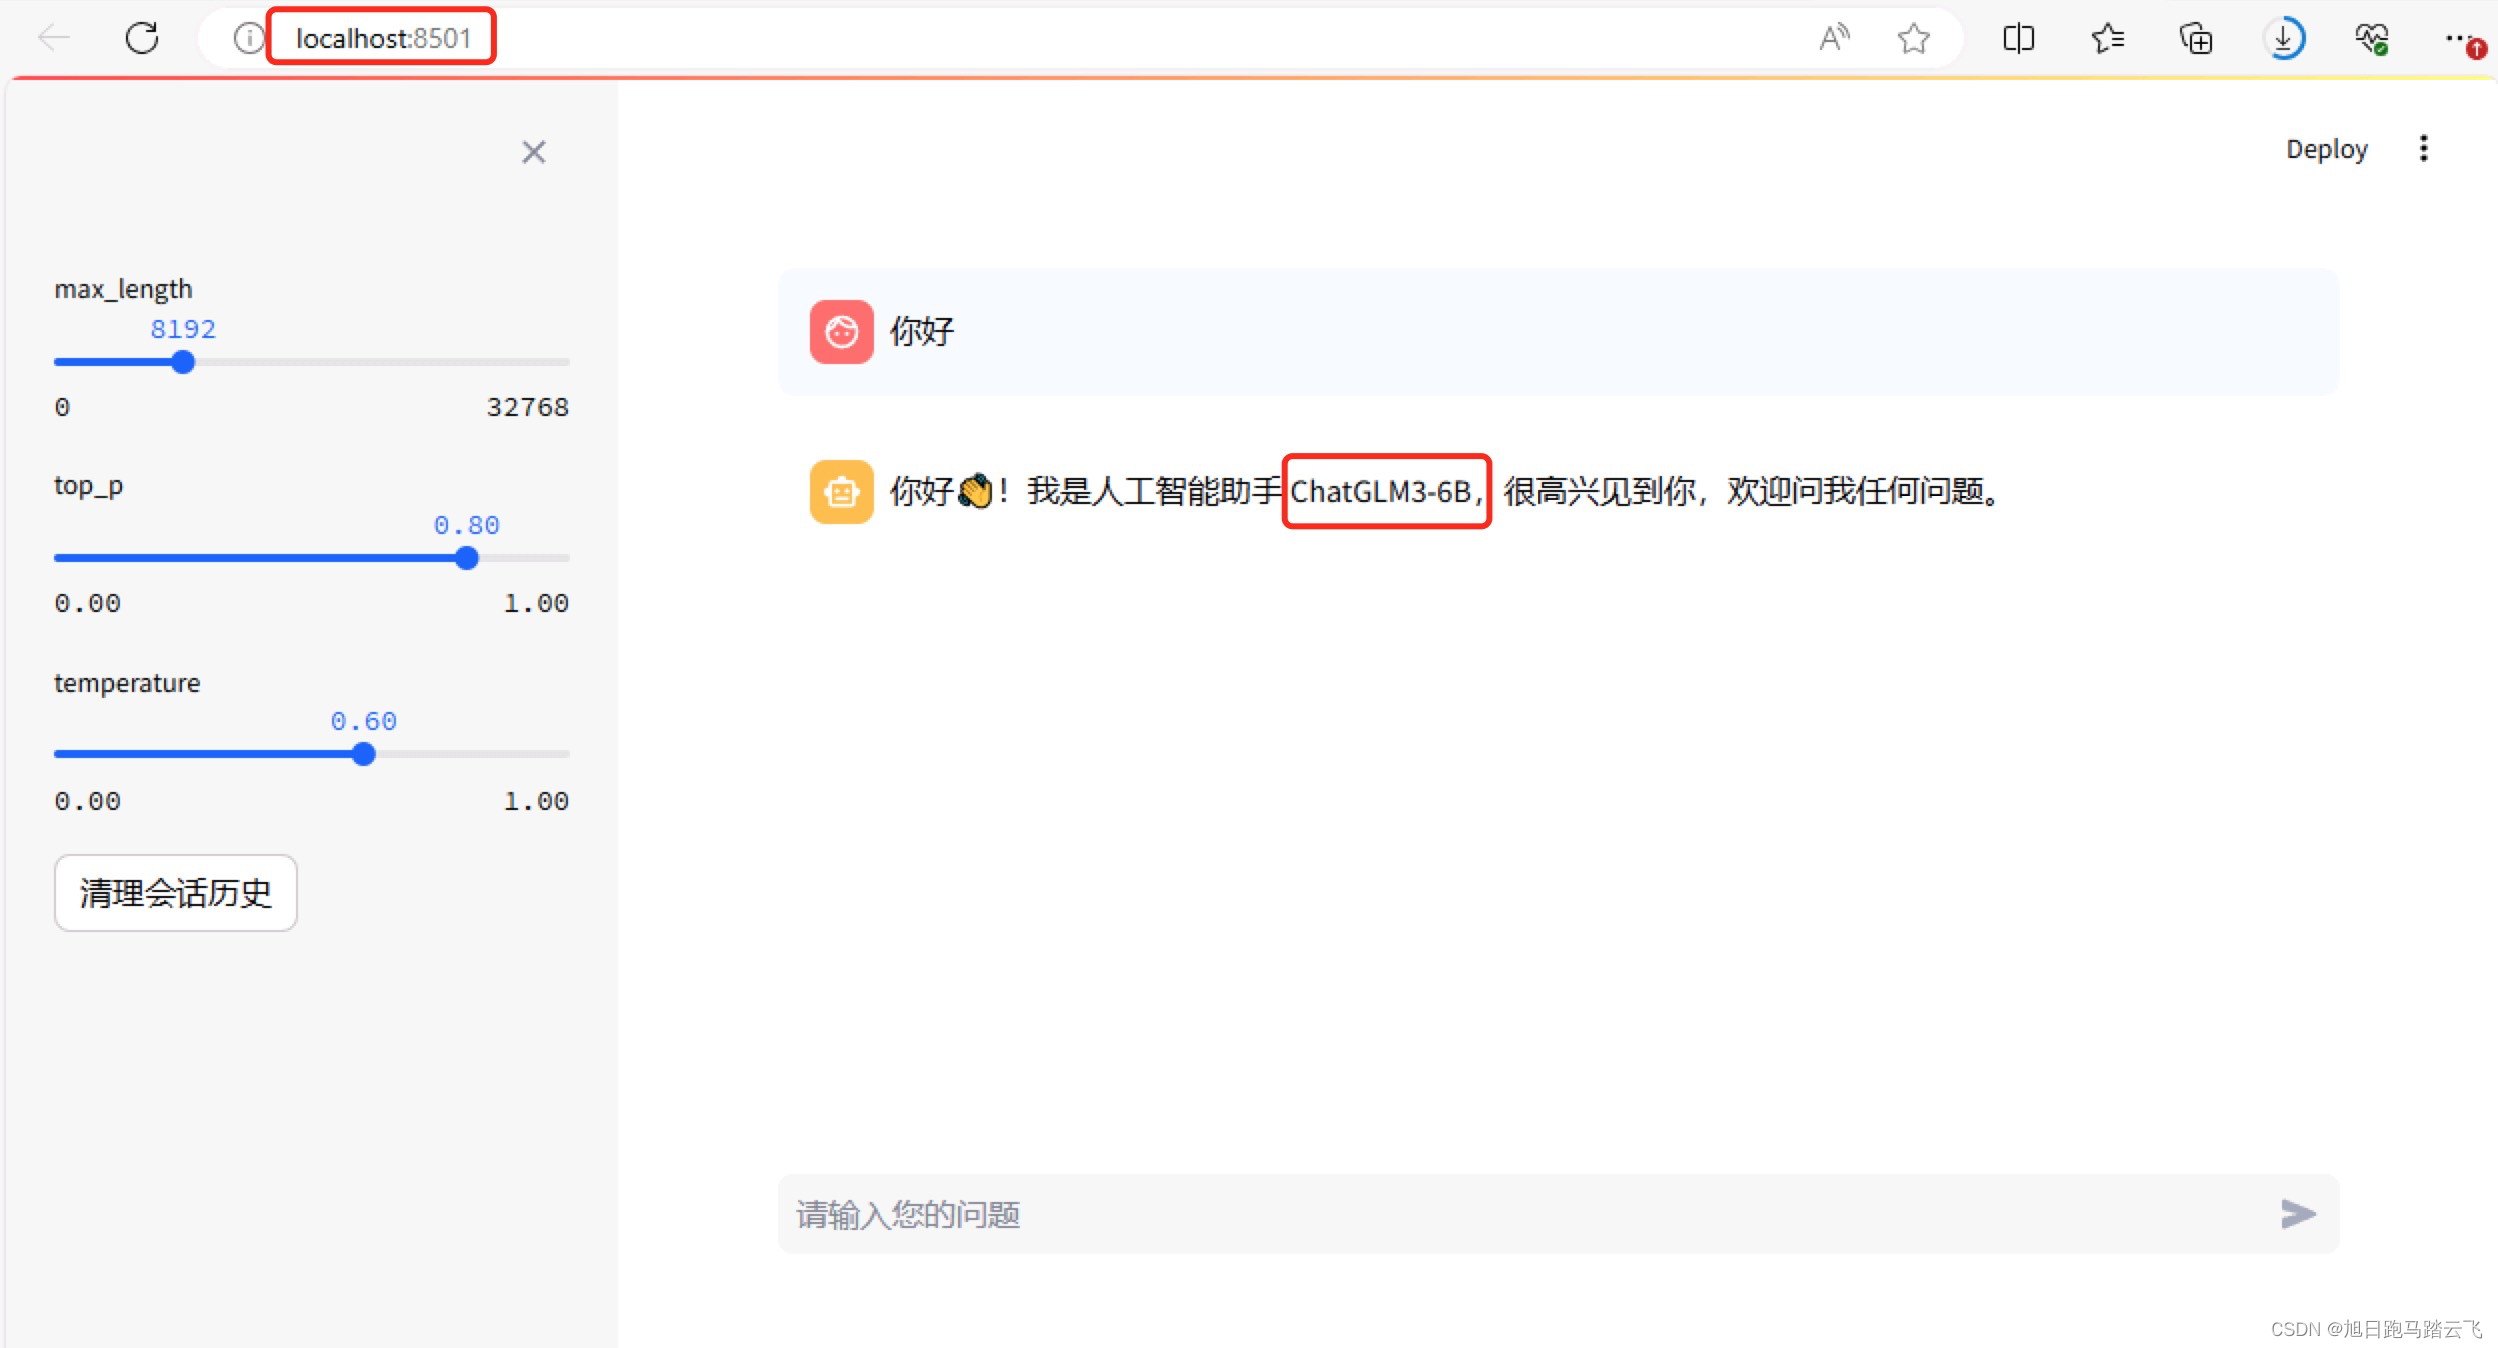This screenshot has height=1348, width=2498.
Task: Click the temperature slider handle
Action: (364, 754)
